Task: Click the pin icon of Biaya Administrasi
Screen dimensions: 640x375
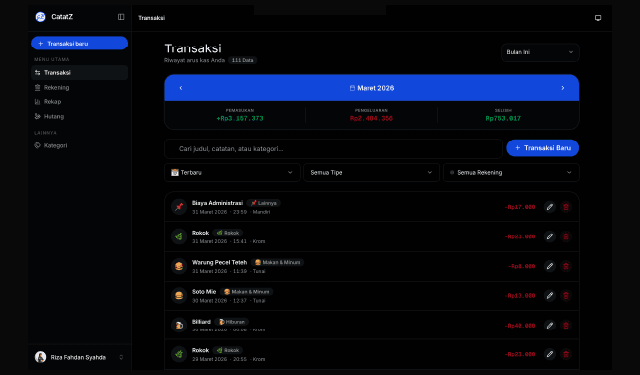Action: pos(179,207)
